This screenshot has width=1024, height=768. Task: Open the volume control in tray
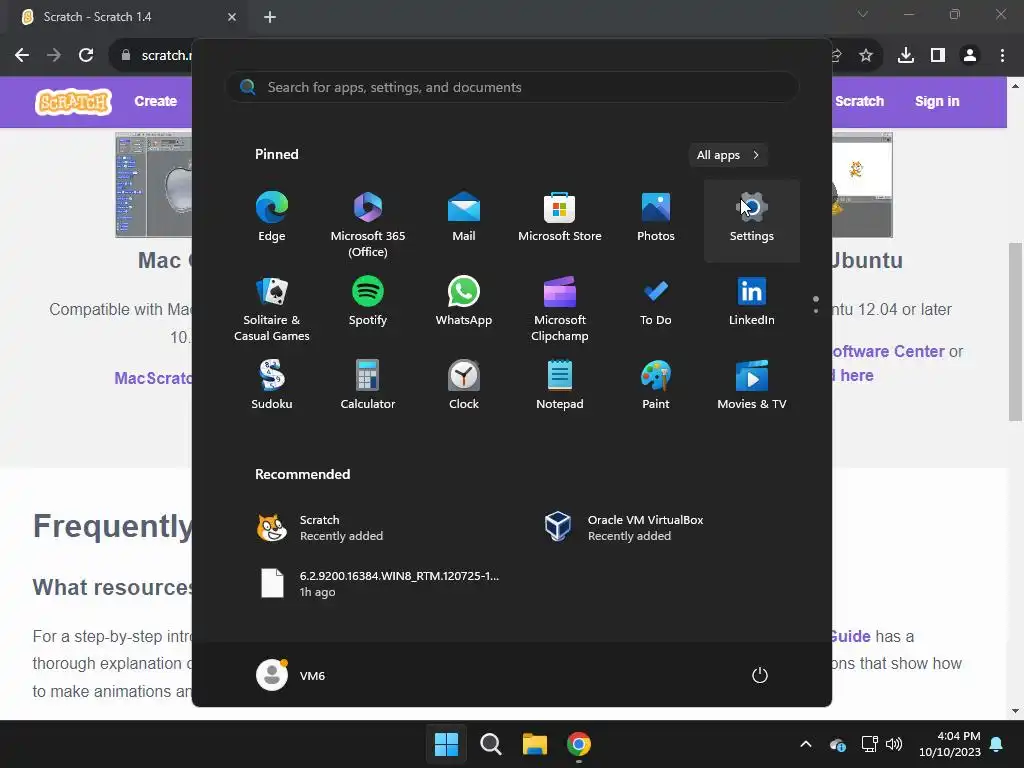894,744
